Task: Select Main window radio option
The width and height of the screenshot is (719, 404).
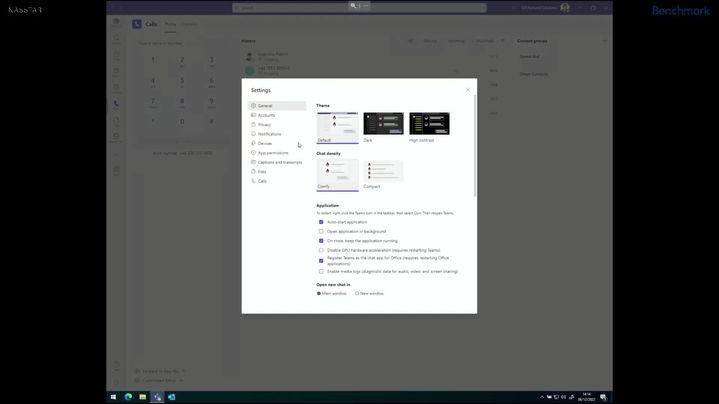Action: [319, 293]
